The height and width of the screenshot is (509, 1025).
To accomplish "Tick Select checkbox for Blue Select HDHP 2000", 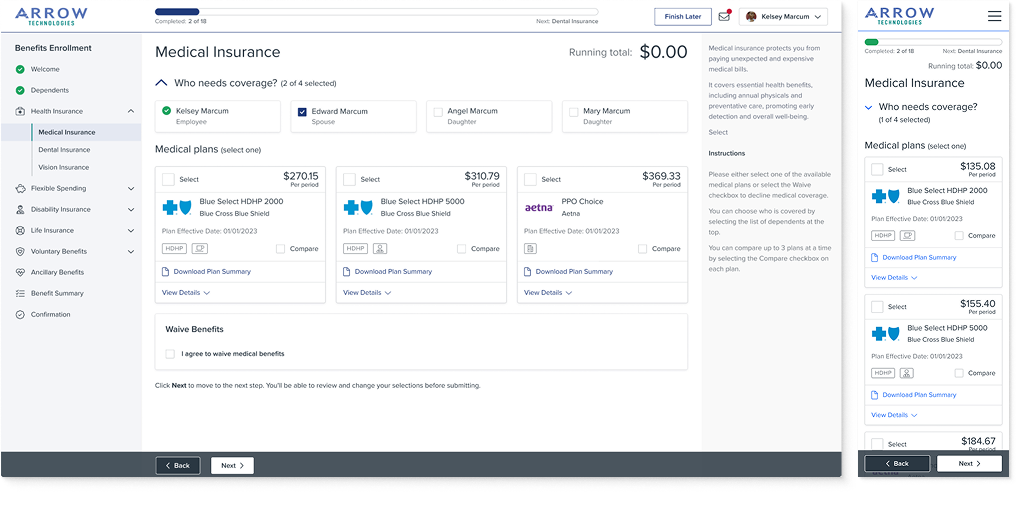I will point(168,179).
